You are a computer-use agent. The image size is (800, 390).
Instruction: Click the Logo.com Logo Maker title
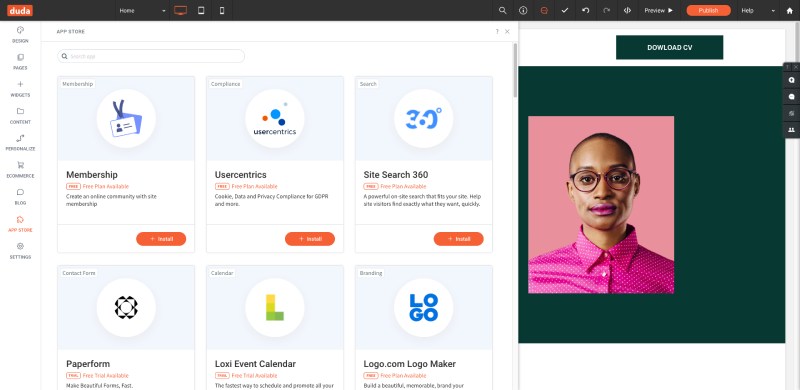410,364
